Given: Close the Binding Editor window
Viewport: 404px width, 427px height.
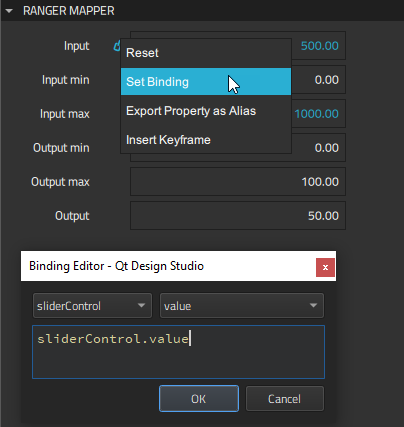Looking at the screenshot, I should tap(325, 267).
